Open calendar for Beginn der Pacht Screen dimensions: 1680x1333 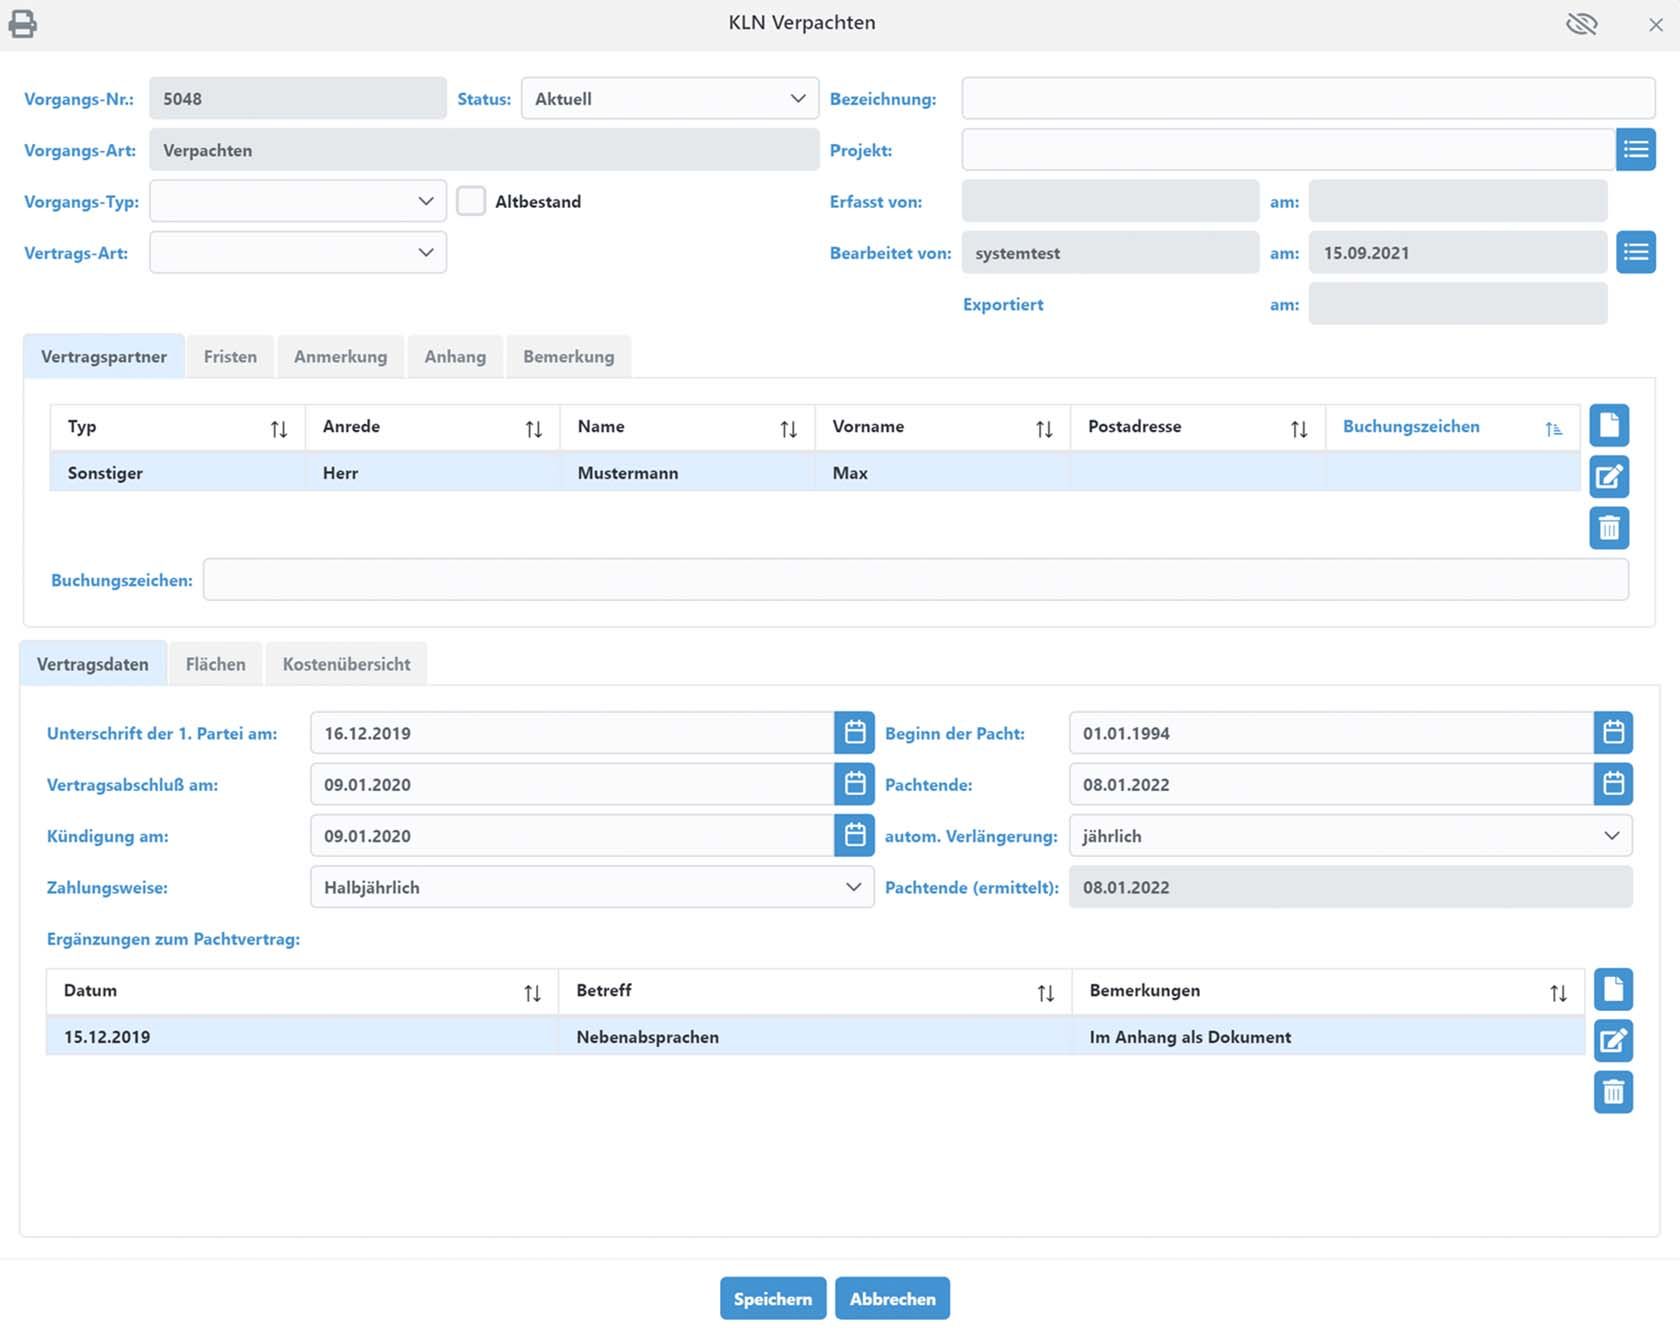[1612, 733]
